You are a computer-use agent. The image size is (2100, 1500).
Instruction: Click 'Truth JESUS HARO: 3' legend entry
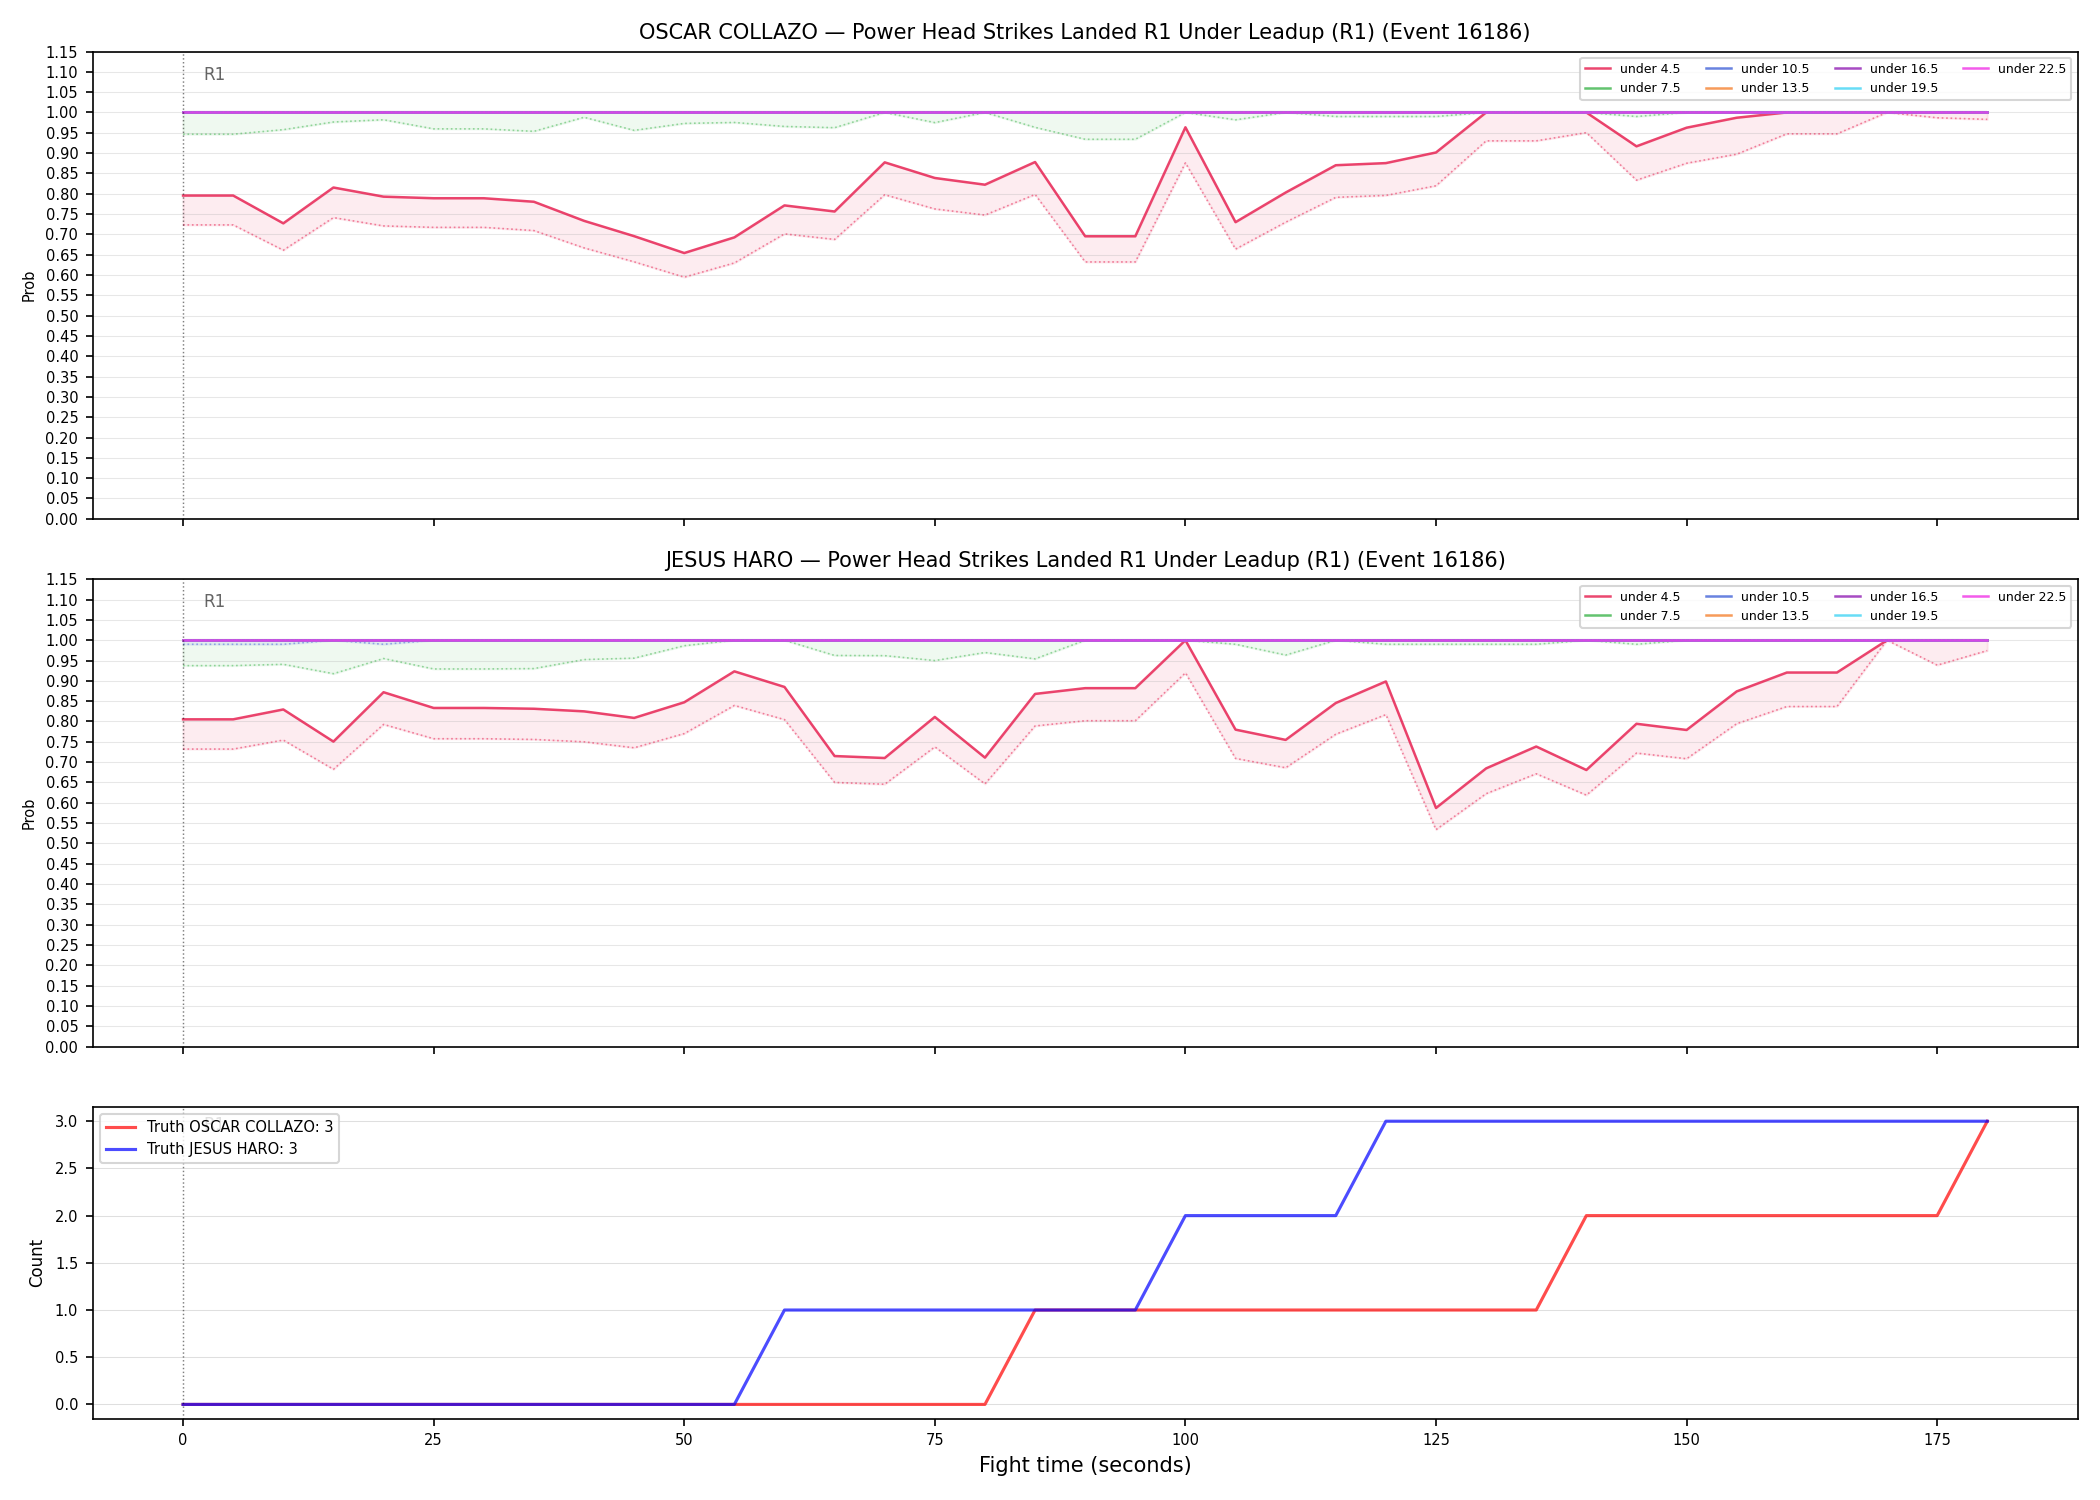click(201, 1149)
